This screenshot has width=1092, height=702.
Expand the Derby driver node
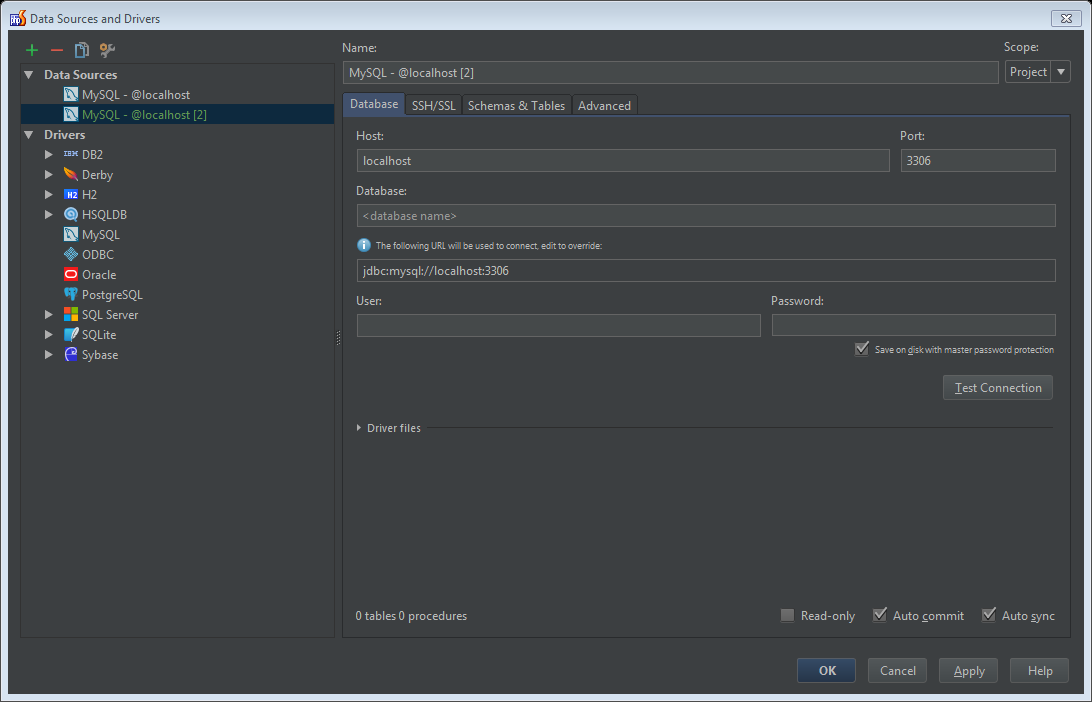[49, 175]
